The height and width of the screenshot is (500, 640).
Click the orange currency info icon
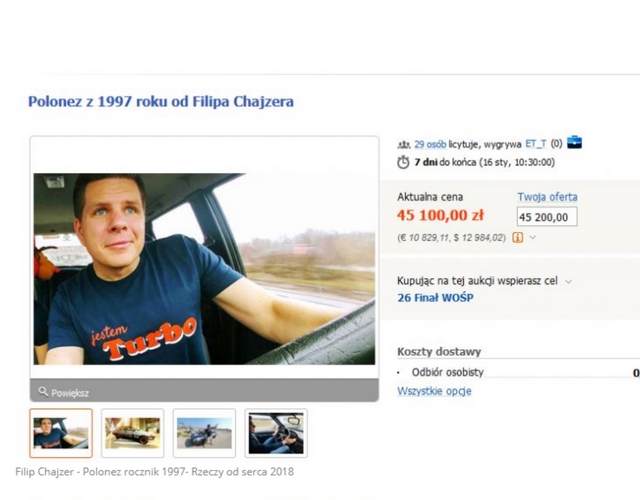point(518,237)
